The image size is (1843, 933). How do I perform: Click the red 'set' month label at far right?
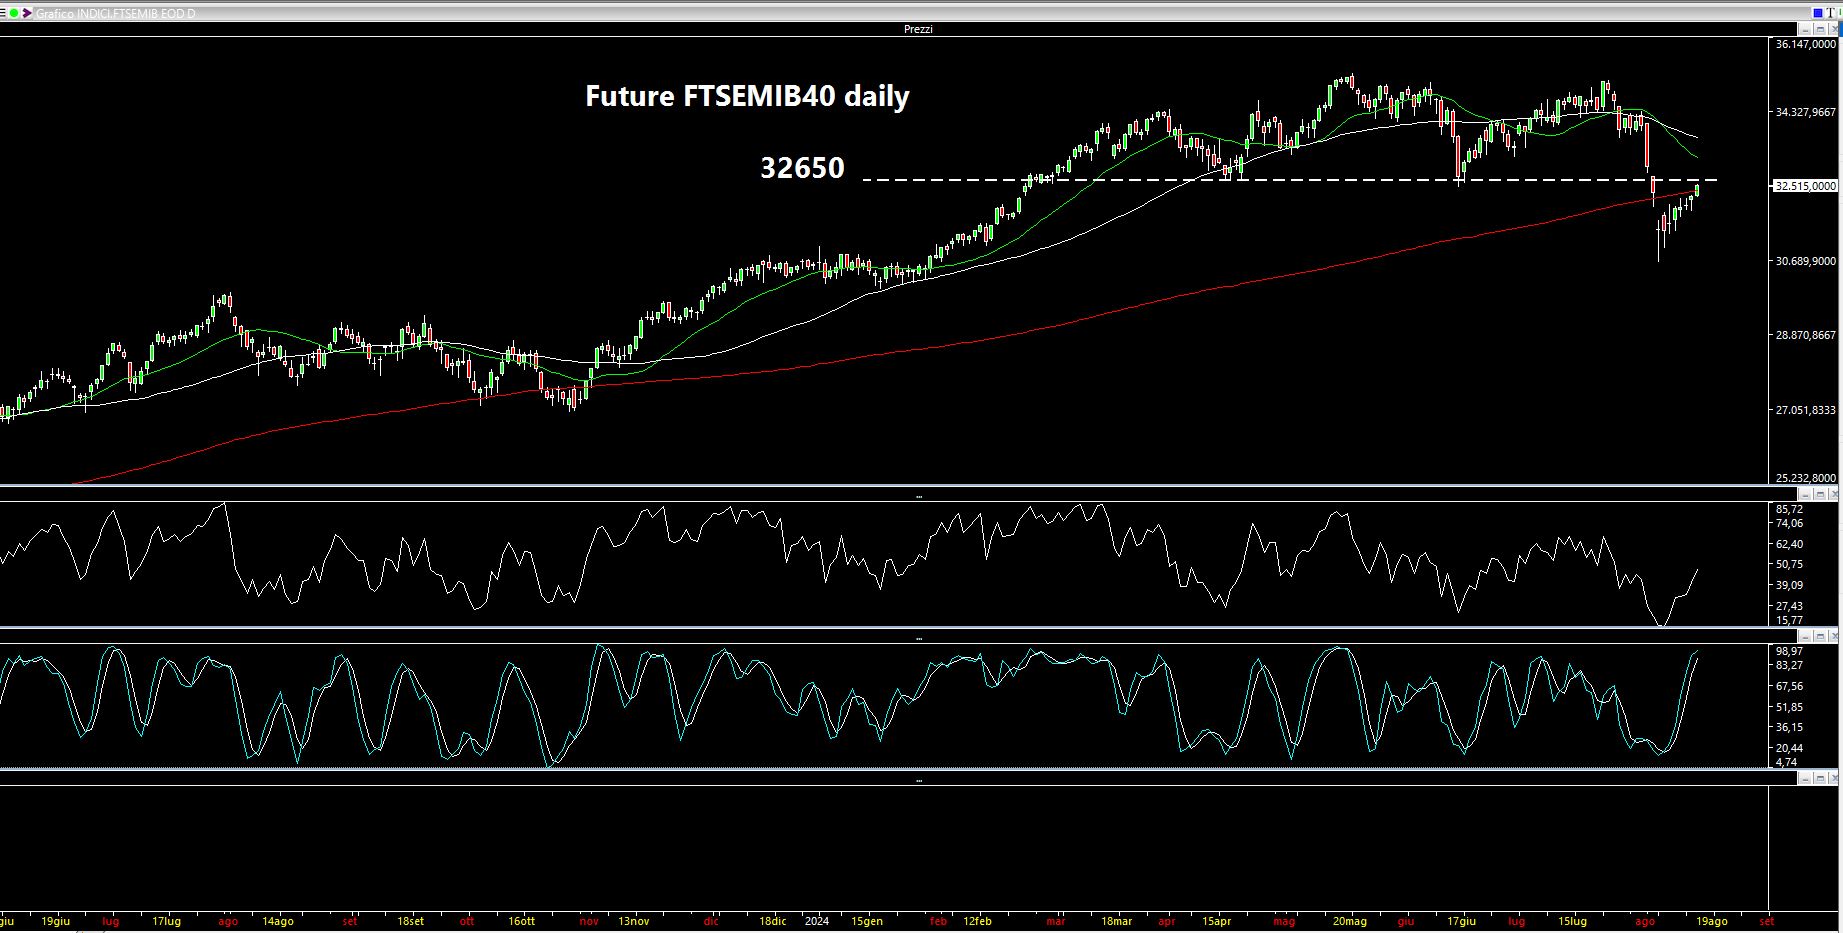(x=1766, y=921)
